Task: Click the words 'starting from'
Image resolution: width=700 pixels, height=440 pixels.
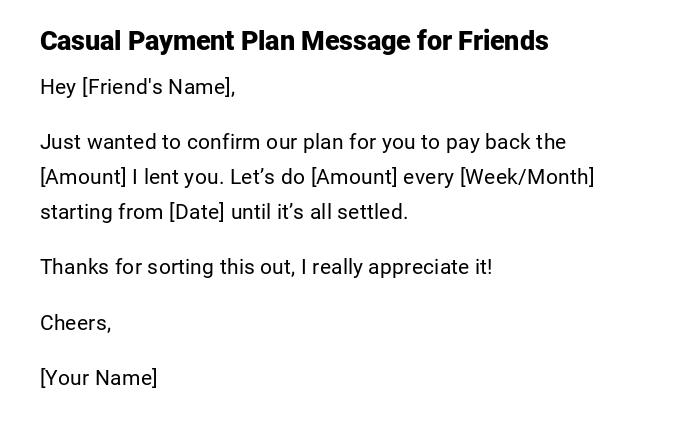Action: click(102, 213)
